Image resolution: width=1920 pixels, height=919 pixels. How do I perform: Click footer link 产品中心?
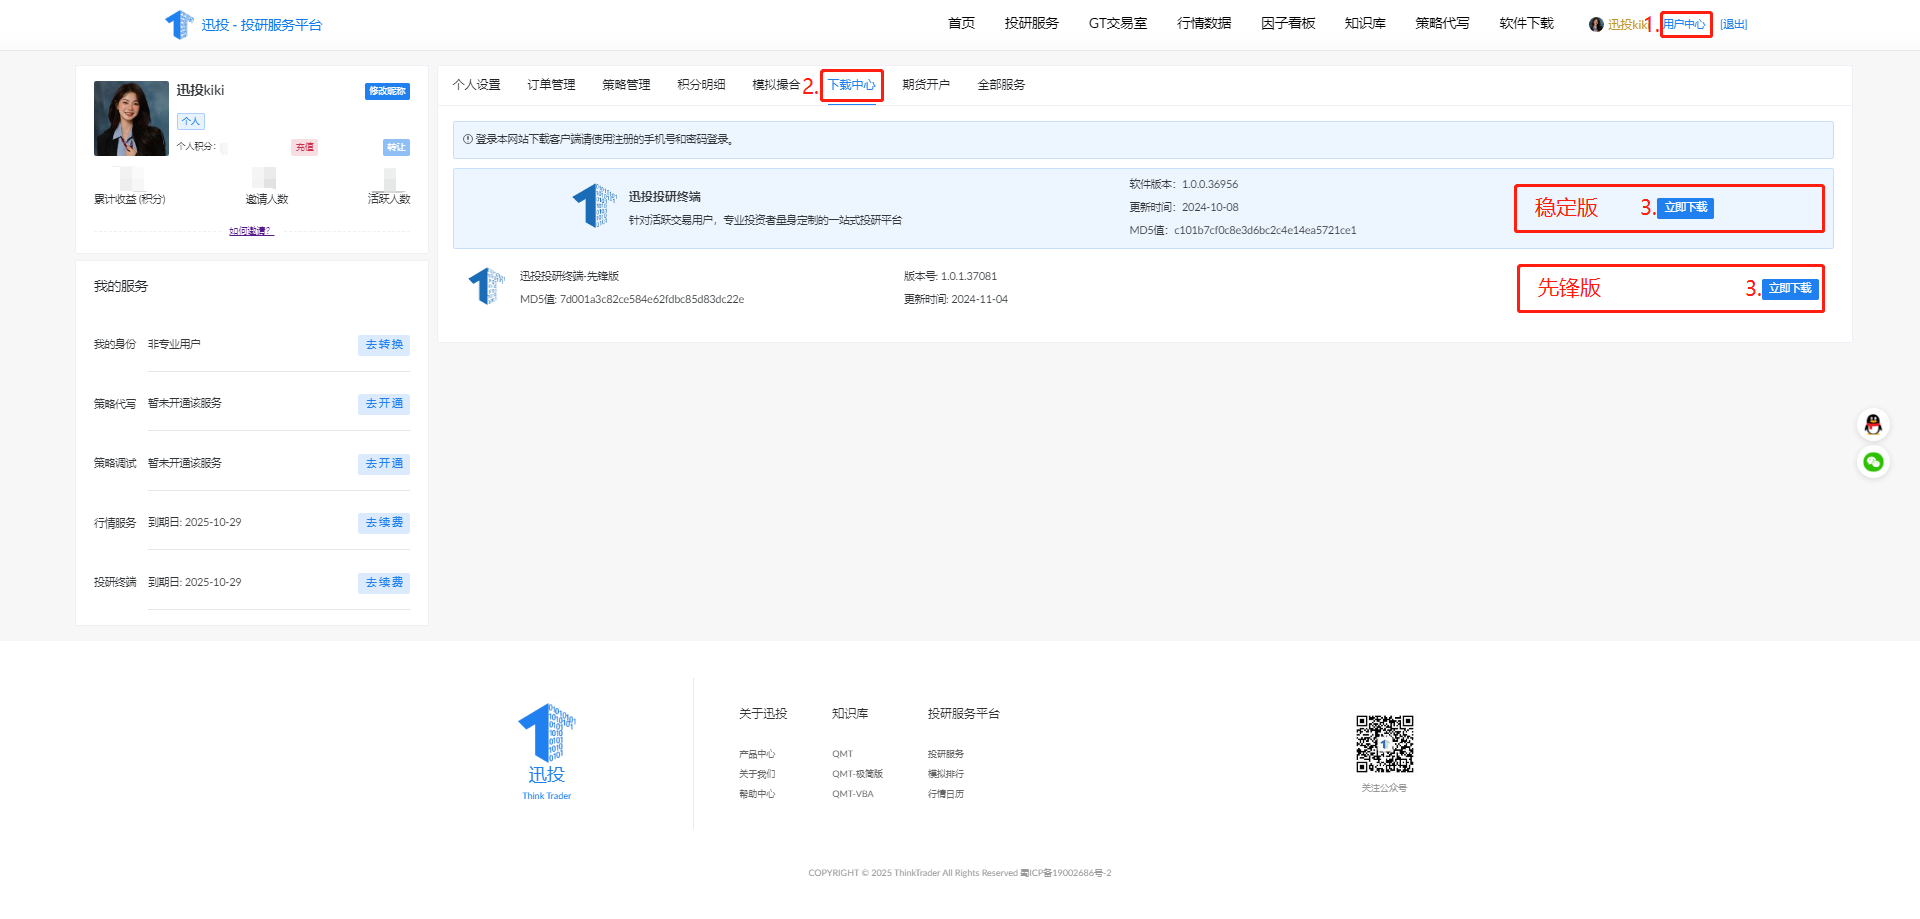757,754
